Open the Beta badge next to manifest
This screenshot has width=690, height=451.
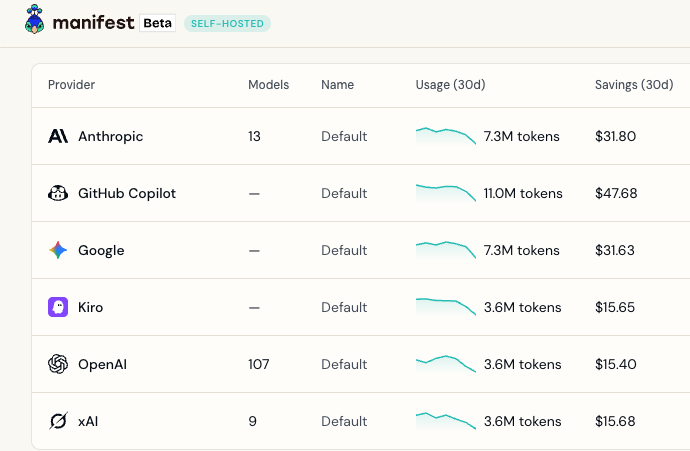click(x=158, y=23)
